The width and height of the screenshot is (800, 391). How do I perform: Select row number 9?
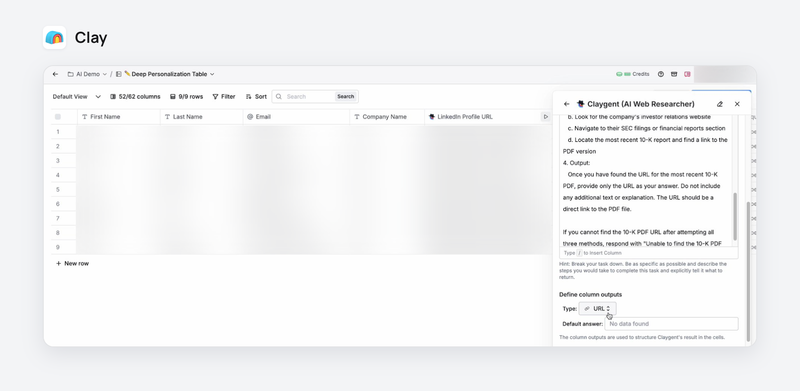click(x=58, y=247)
